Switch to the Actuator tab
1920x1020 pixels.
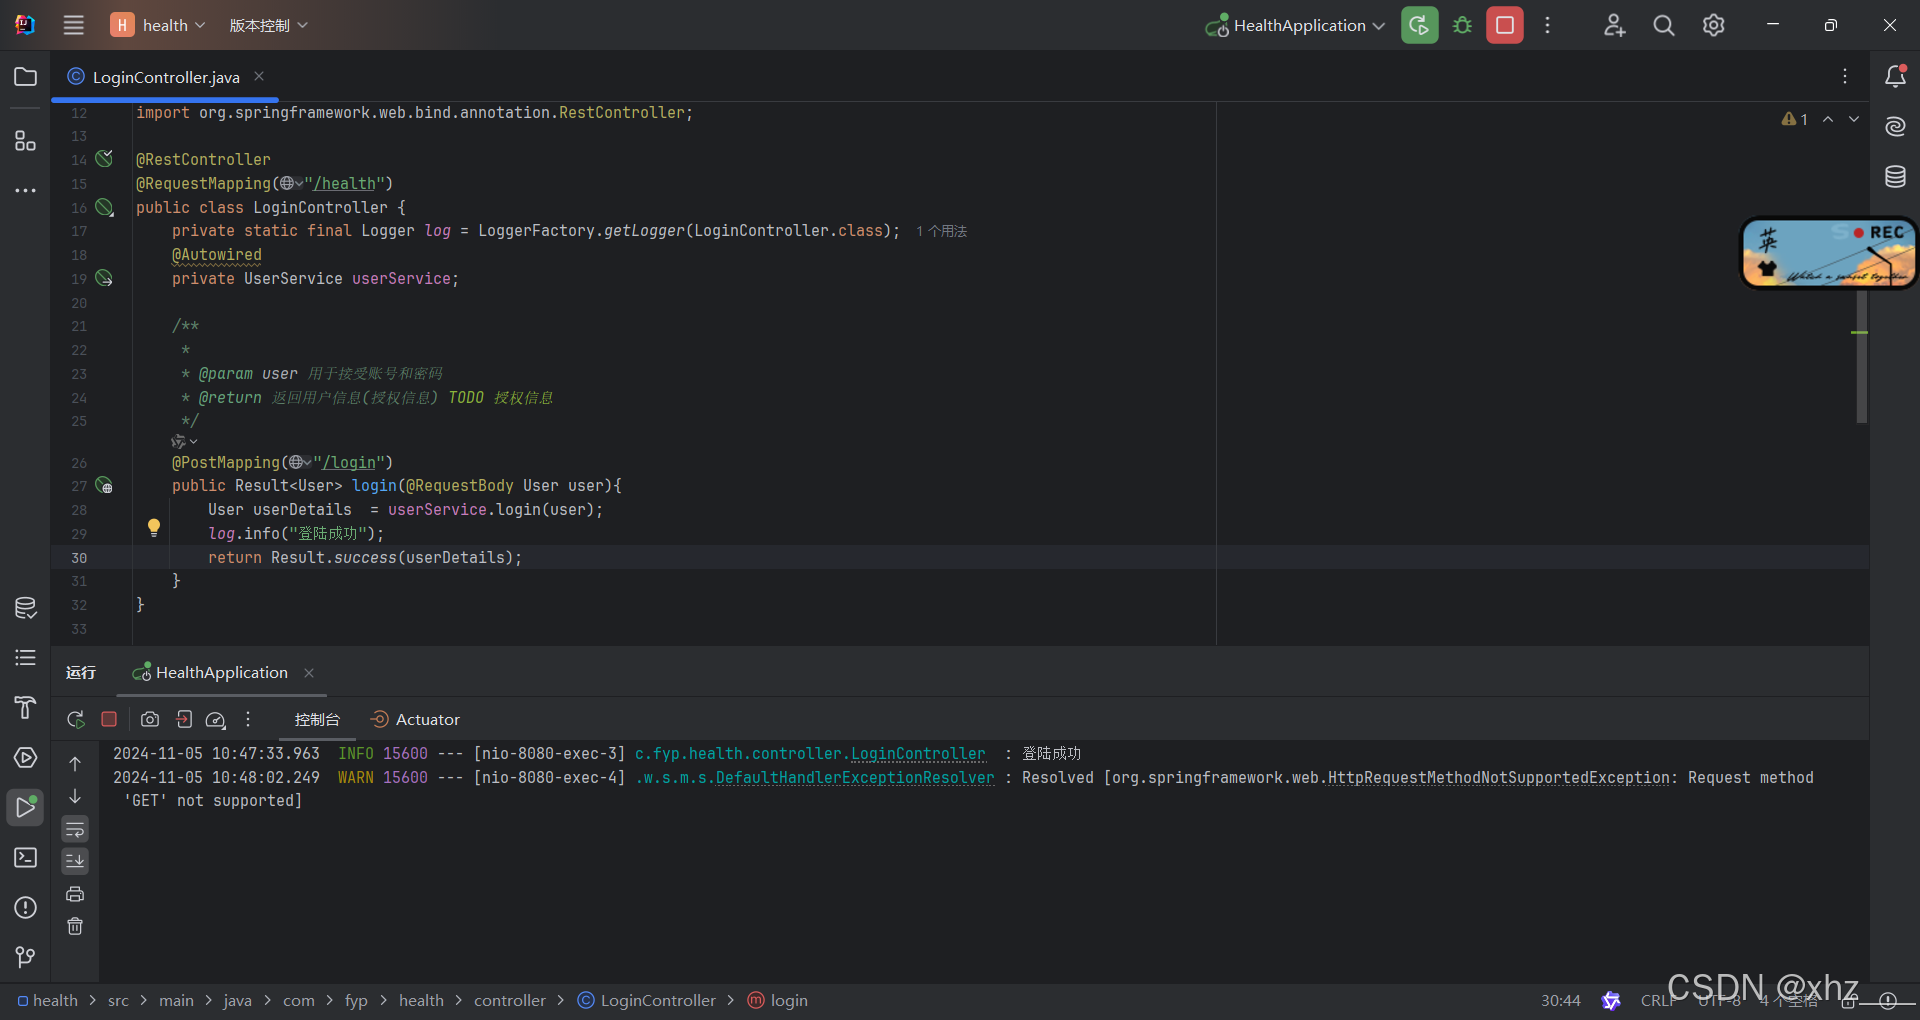[x=415, y=719]
